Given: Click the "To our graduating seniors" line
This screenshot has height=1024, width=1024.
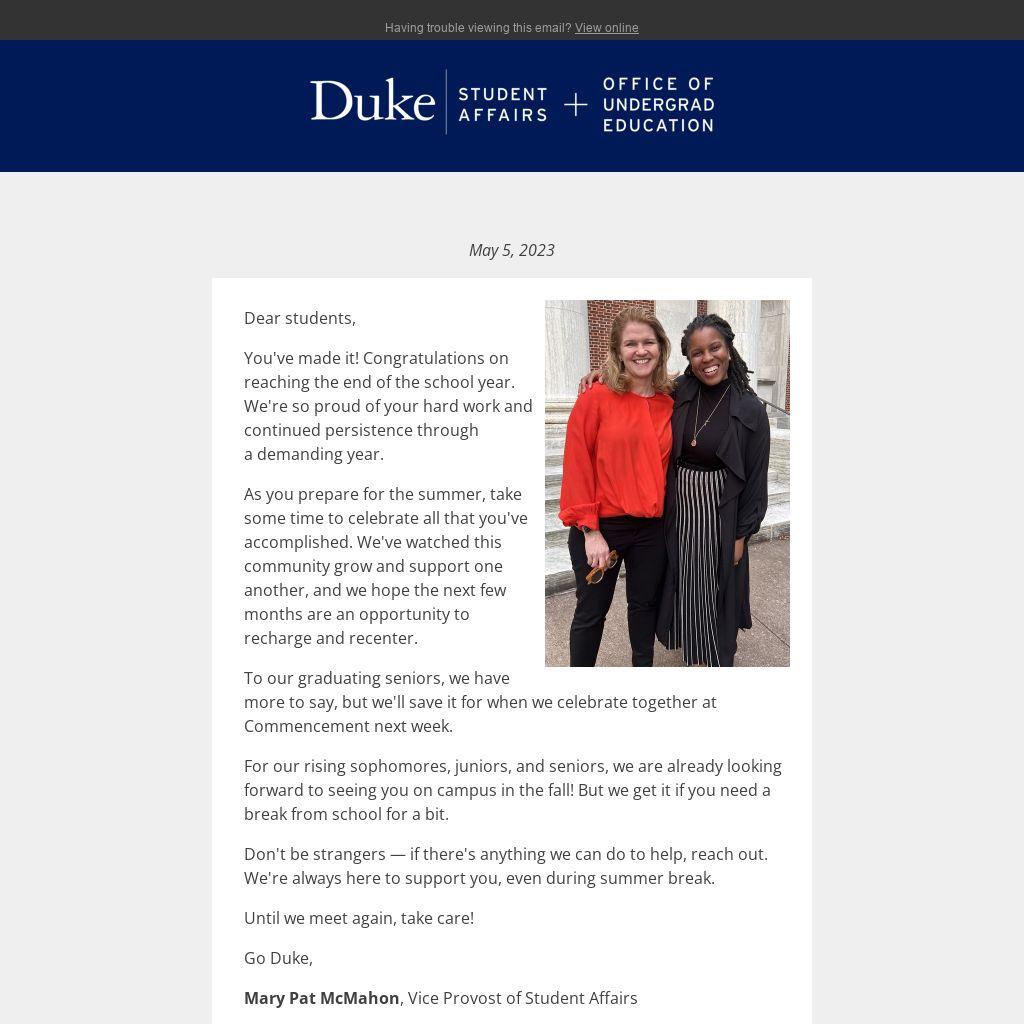Looking at the screenshot, I should tap(377, 678).
